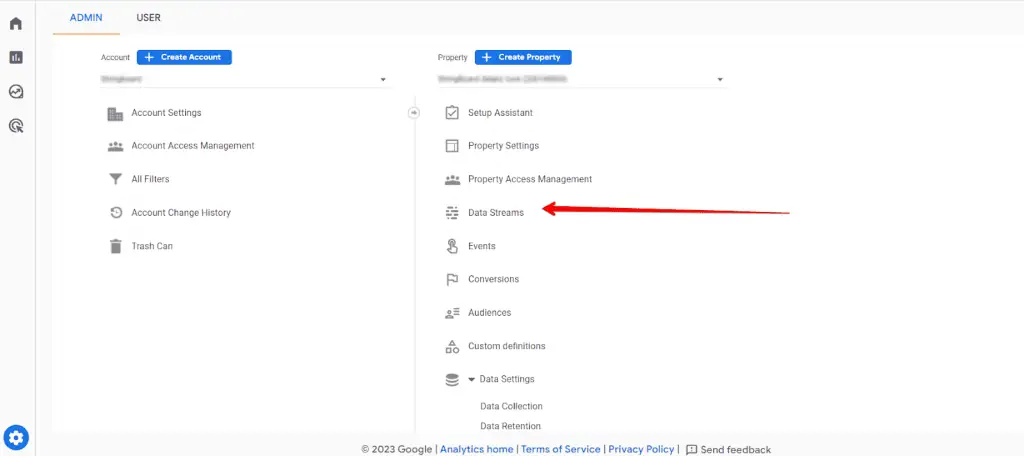This screenshot has width=1024, height=456.
Task: Click the Events touch icon
Action: click(452, 246)
